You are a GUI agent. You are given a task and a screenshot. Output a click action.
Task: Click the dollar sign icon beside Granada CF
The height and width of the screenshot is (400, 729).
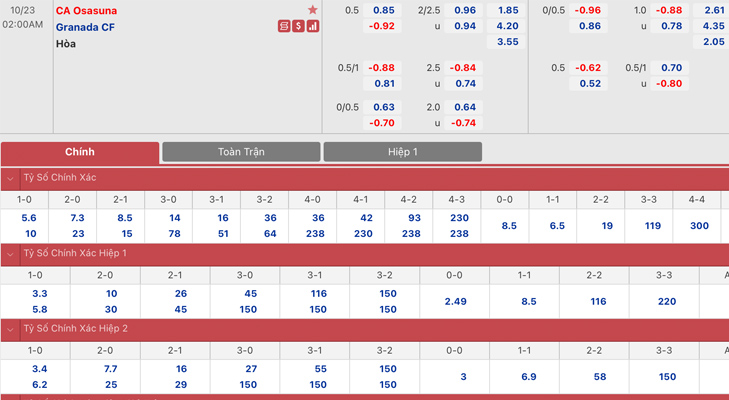(298, 27)
